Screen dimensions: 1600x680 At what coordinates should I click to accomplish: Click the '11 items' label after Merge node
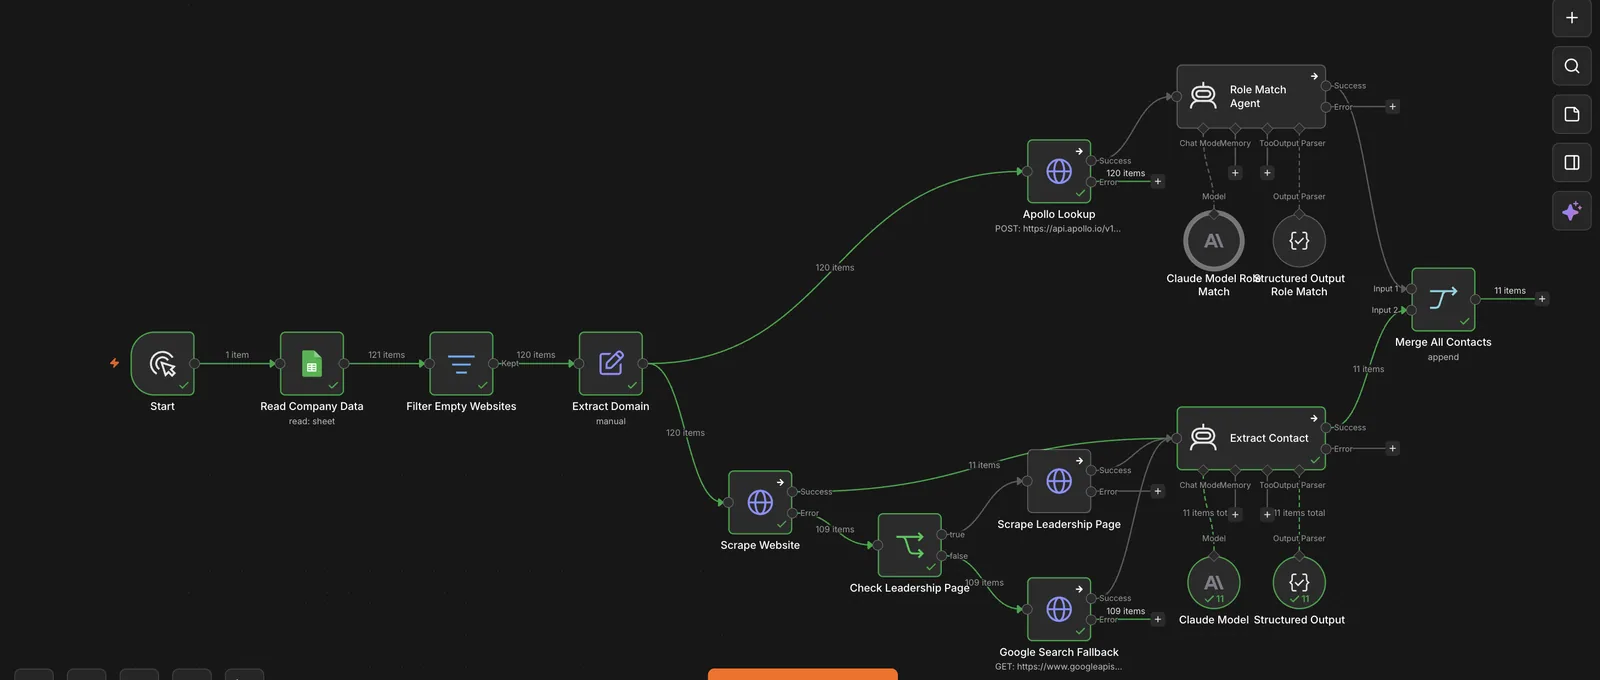tap(1510, 291)
